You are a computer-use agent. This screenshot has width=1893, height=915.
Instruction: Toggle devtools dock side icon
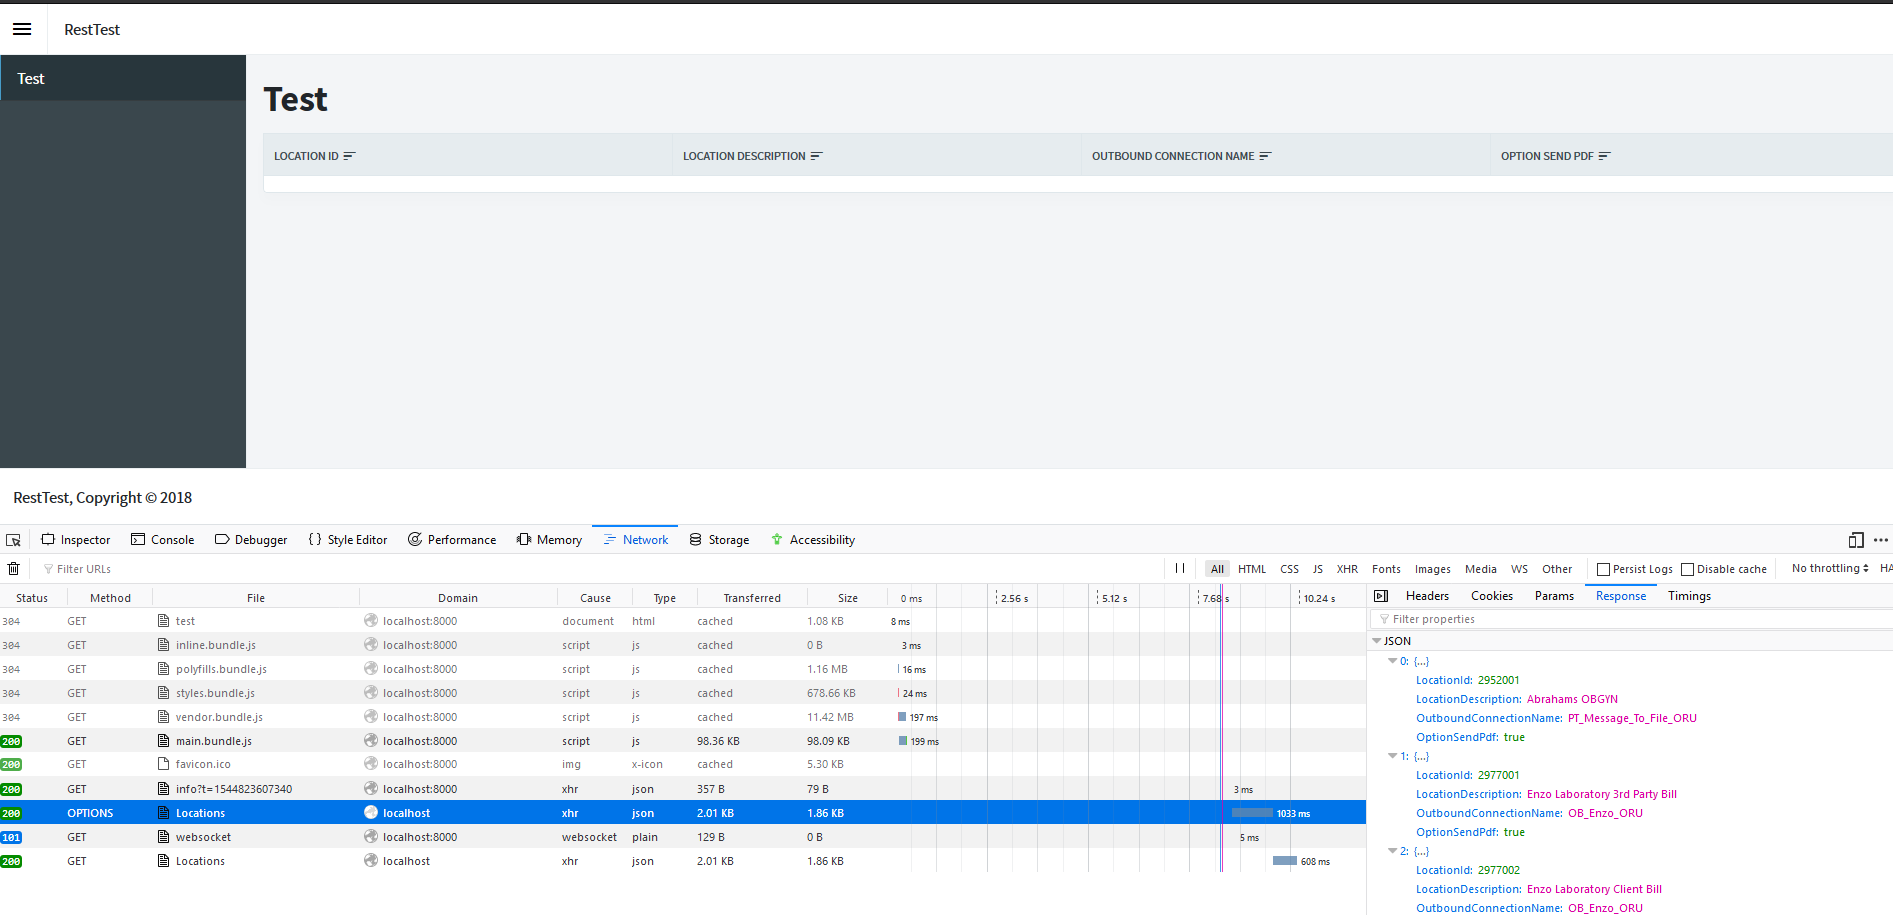(x=1856, y=540)
